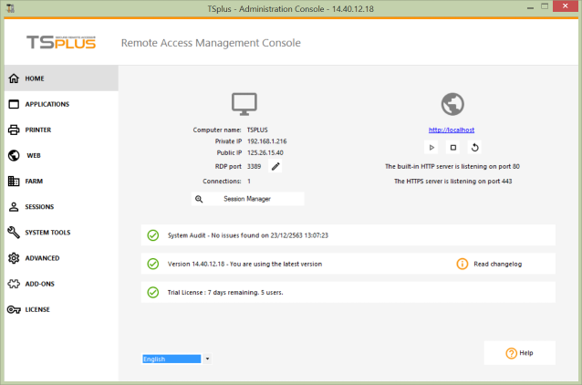Open System Audit no issues found row
Image resolution: width=582 pixels, height=385 pixels.
click(x=348, y=235)
